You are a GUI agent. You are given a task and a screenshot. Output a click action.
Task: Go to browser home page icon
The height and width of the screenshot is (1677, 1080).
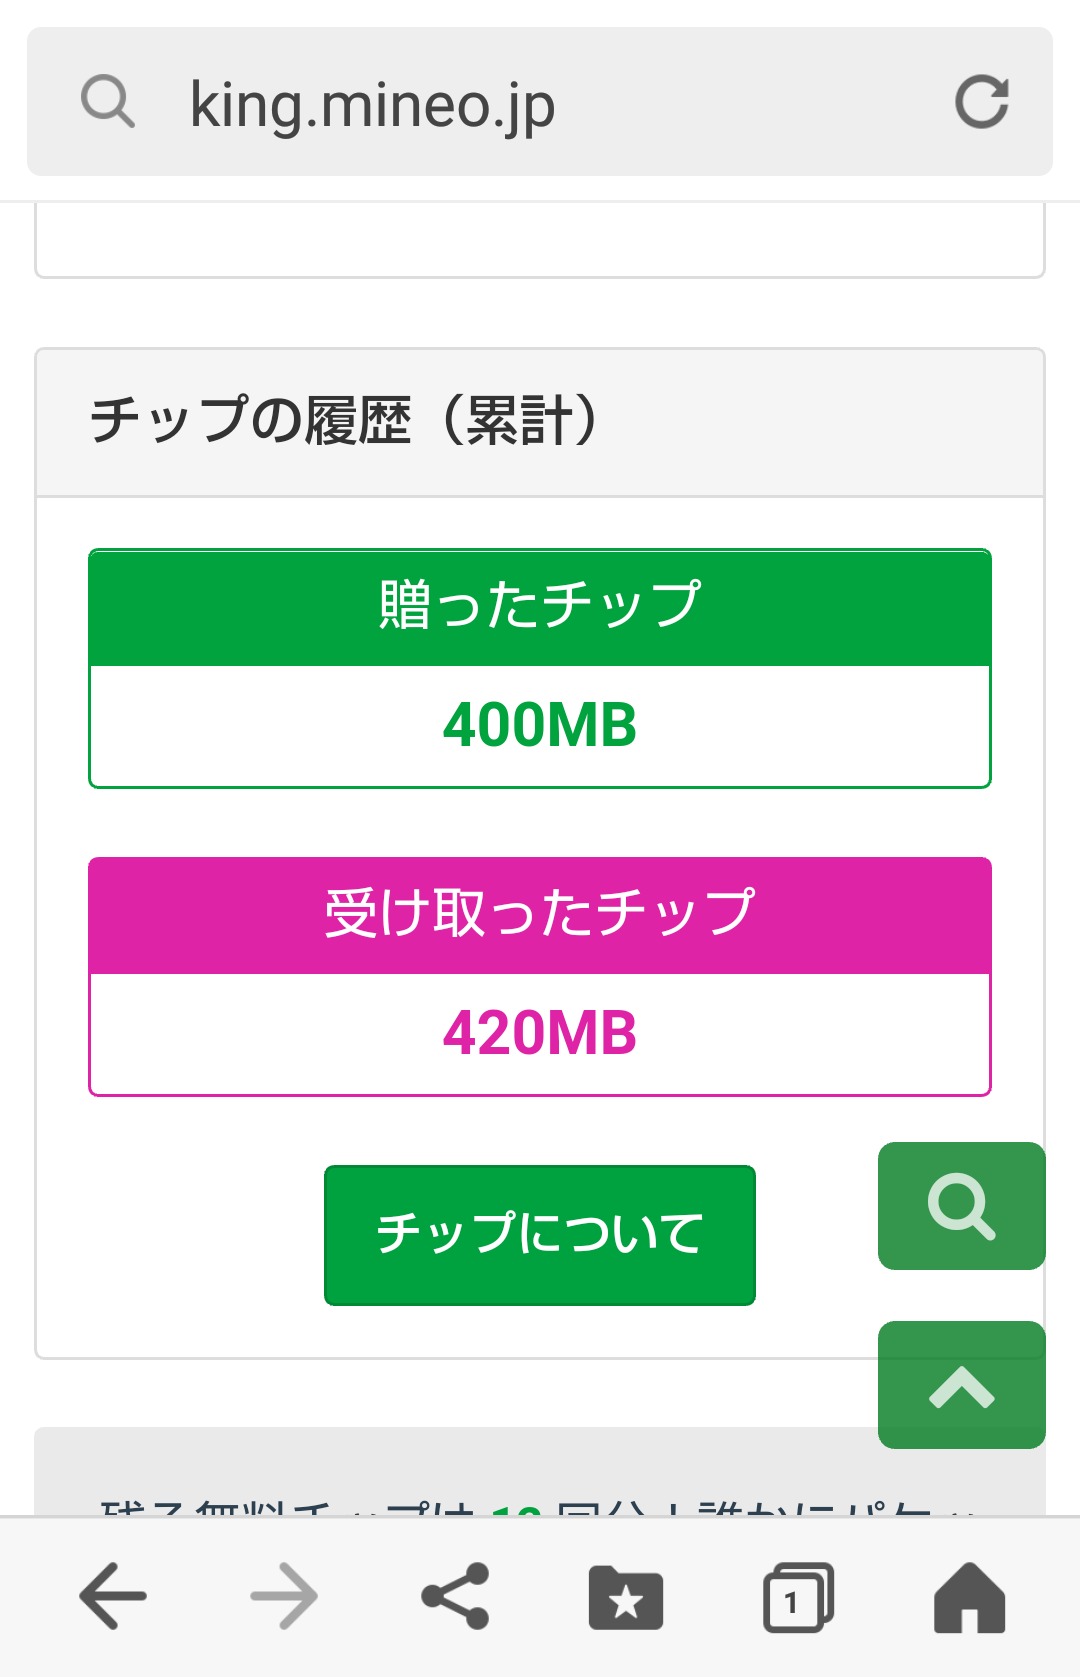[x=968, y=1596]
